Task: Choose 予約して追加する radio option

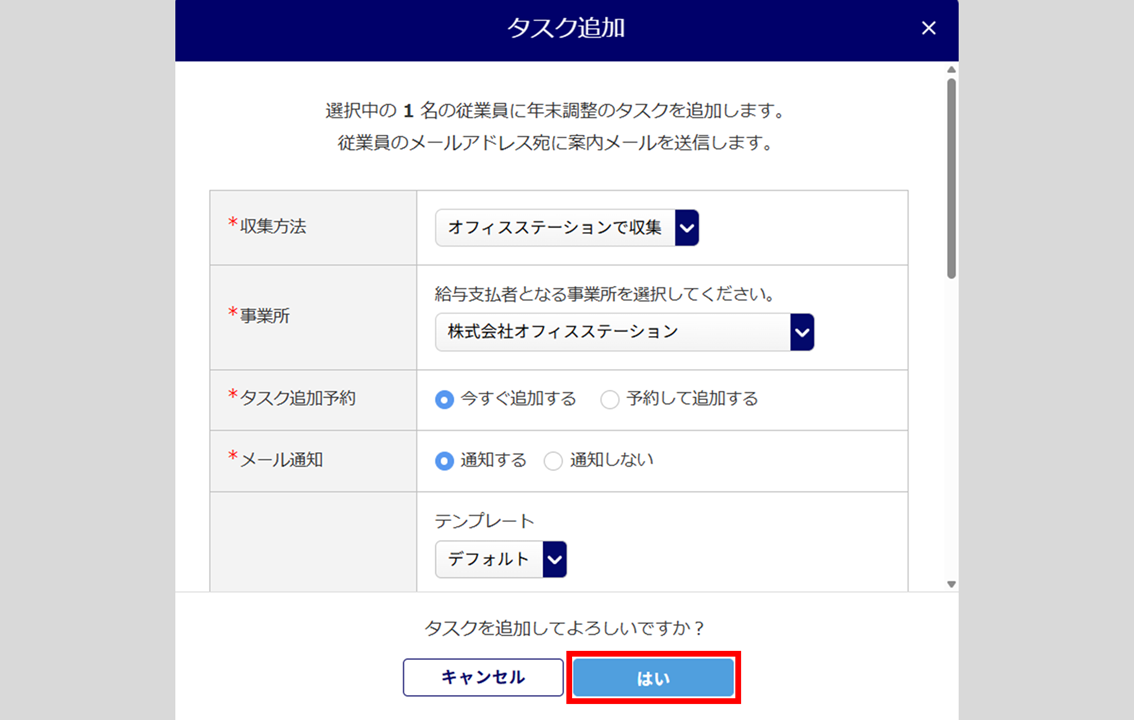Action: [610, 400]
